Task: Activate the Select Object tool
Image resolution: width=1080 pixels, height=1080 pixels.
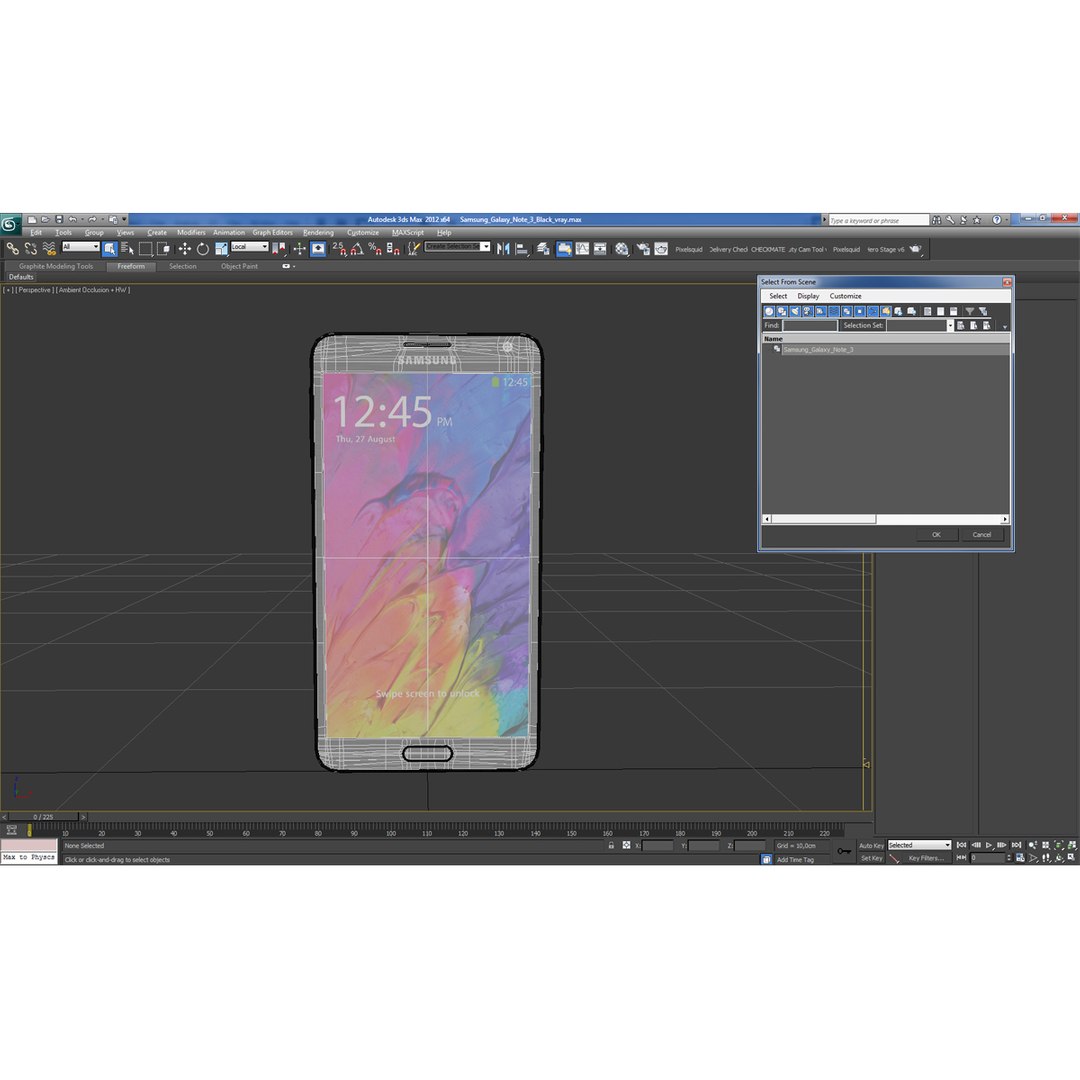Action: [x=110, y=249]
